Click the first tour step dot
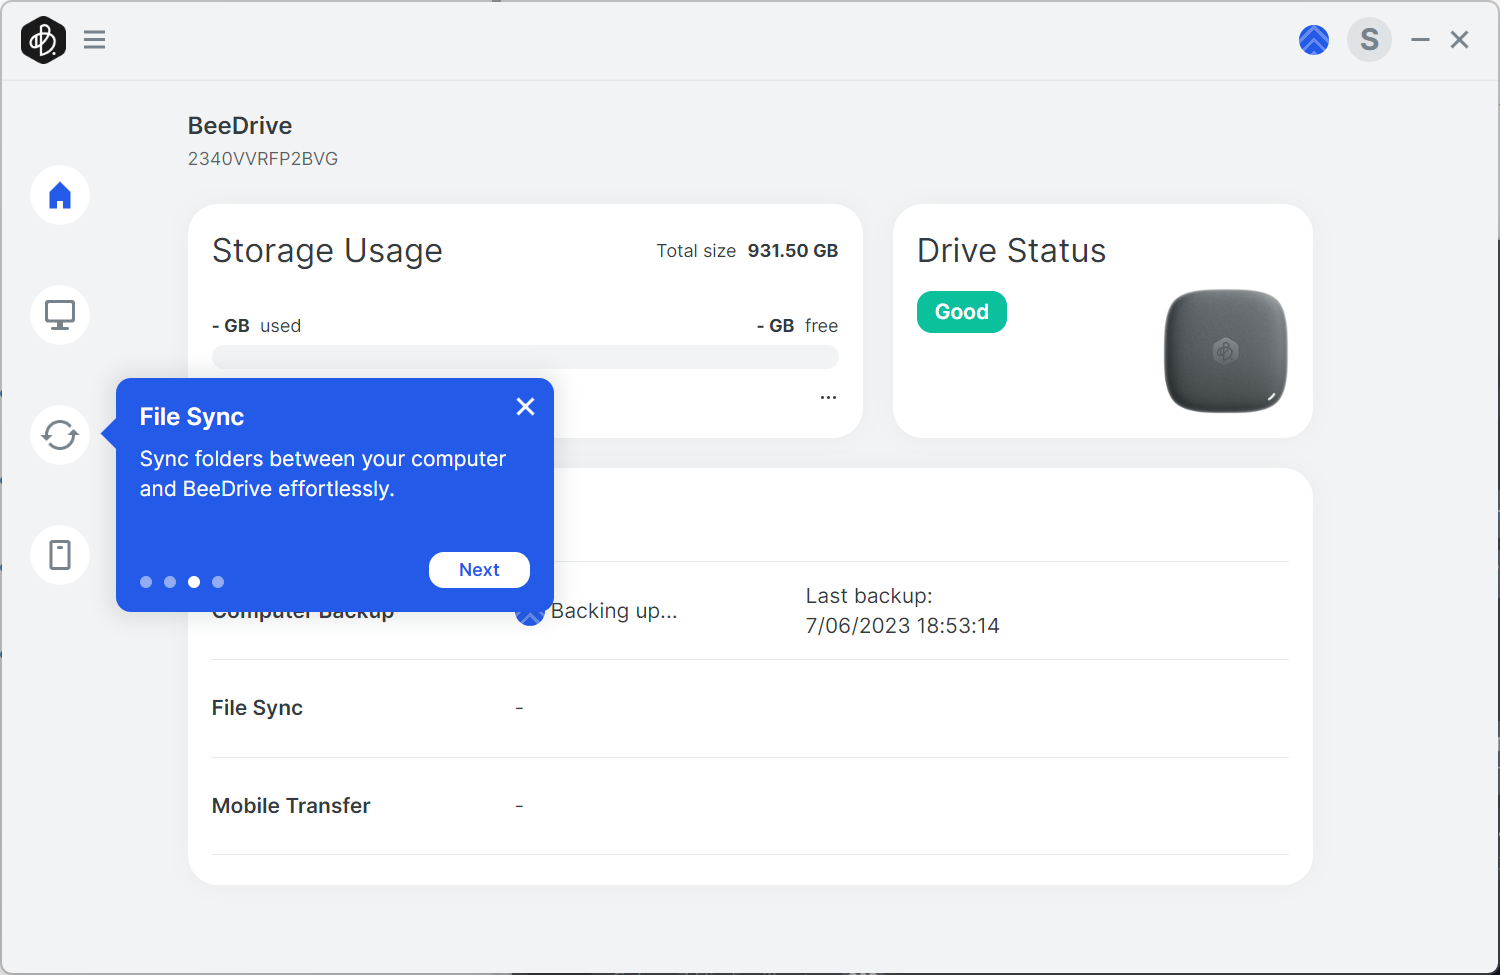This screenshot has width=1500, height=975. pos(146,582)
